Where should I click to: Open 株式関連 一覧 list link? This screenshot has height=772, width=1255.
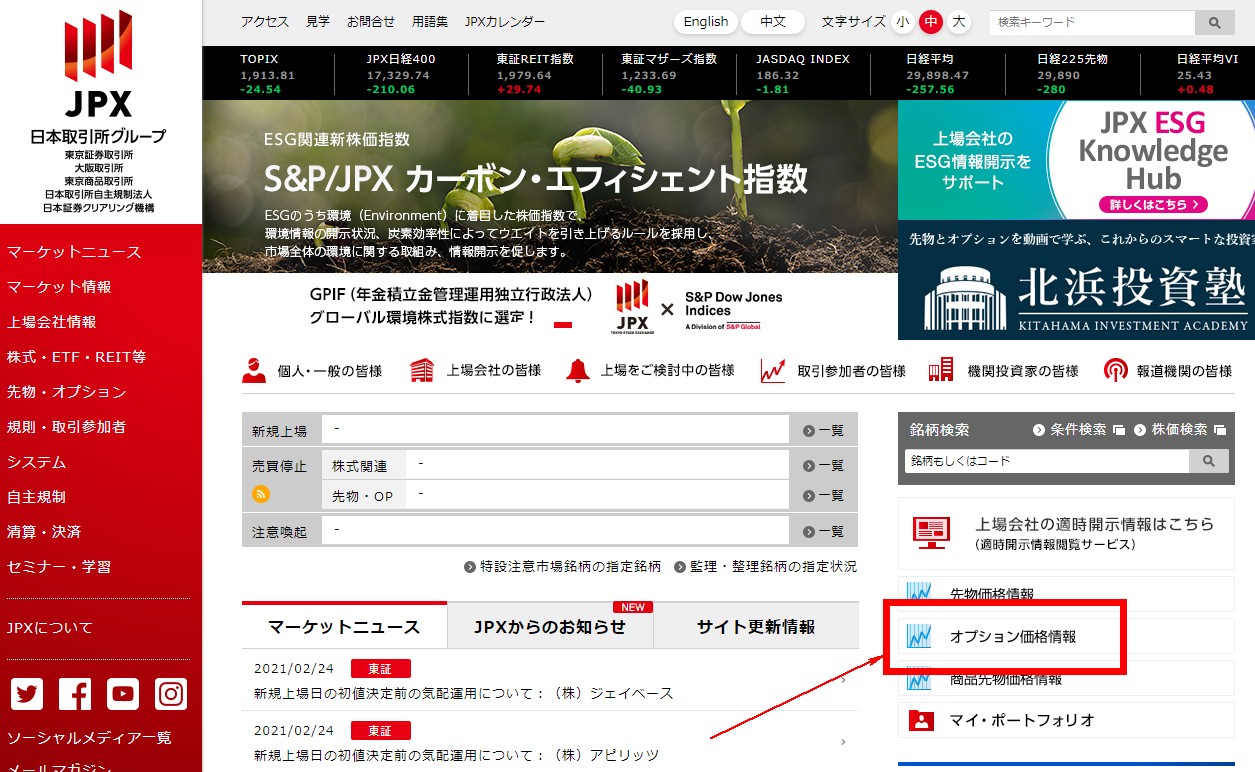point(824,466)
